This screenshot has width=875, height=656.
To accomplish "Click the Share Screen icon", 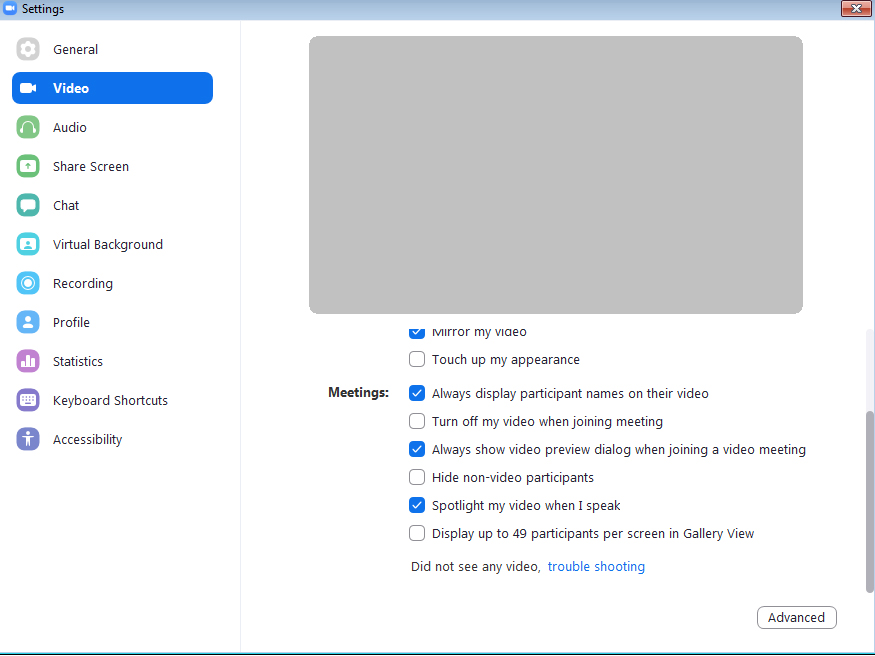I will [x=28, y=166].
